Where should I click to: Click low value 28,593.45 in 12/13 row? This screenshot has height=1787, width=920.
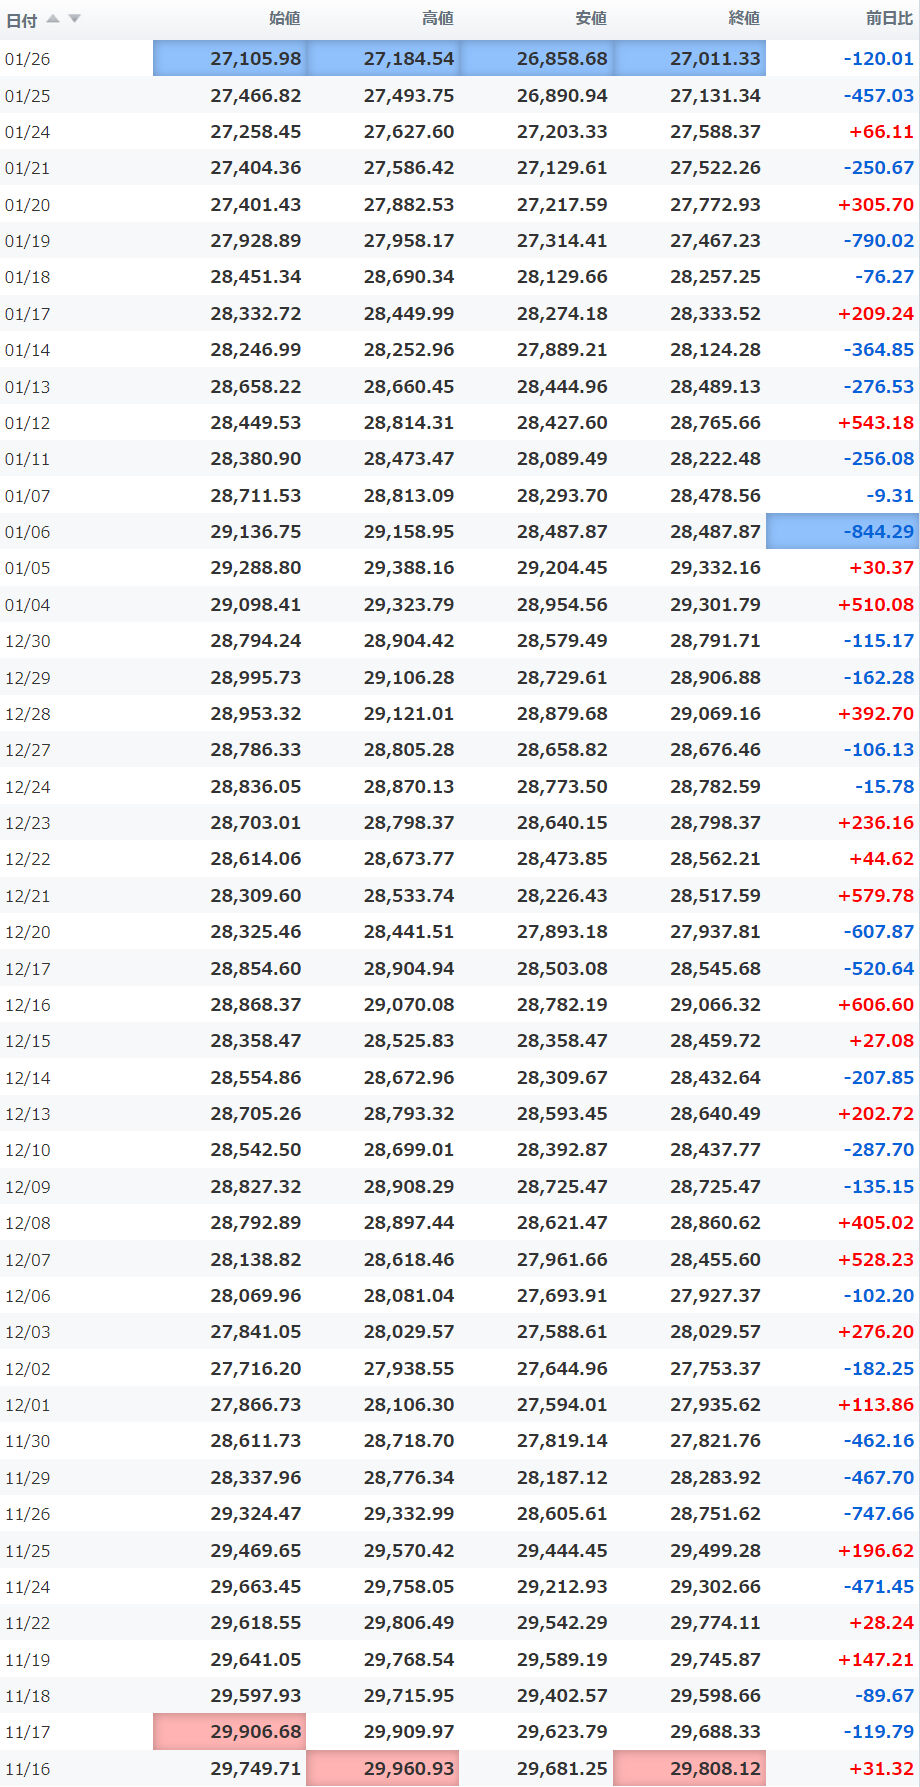[562, 1114]
